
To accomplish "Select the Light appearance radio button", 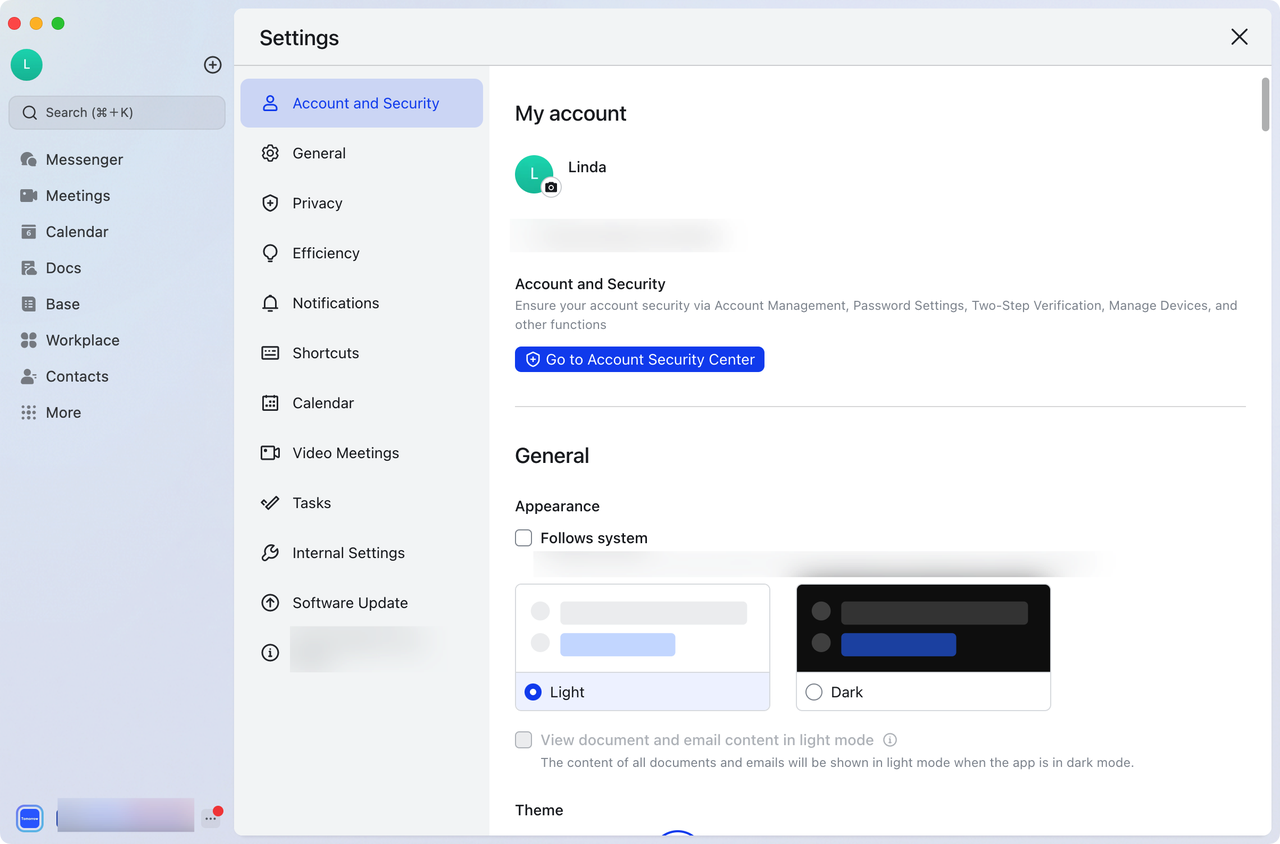I will coord(533,692).
